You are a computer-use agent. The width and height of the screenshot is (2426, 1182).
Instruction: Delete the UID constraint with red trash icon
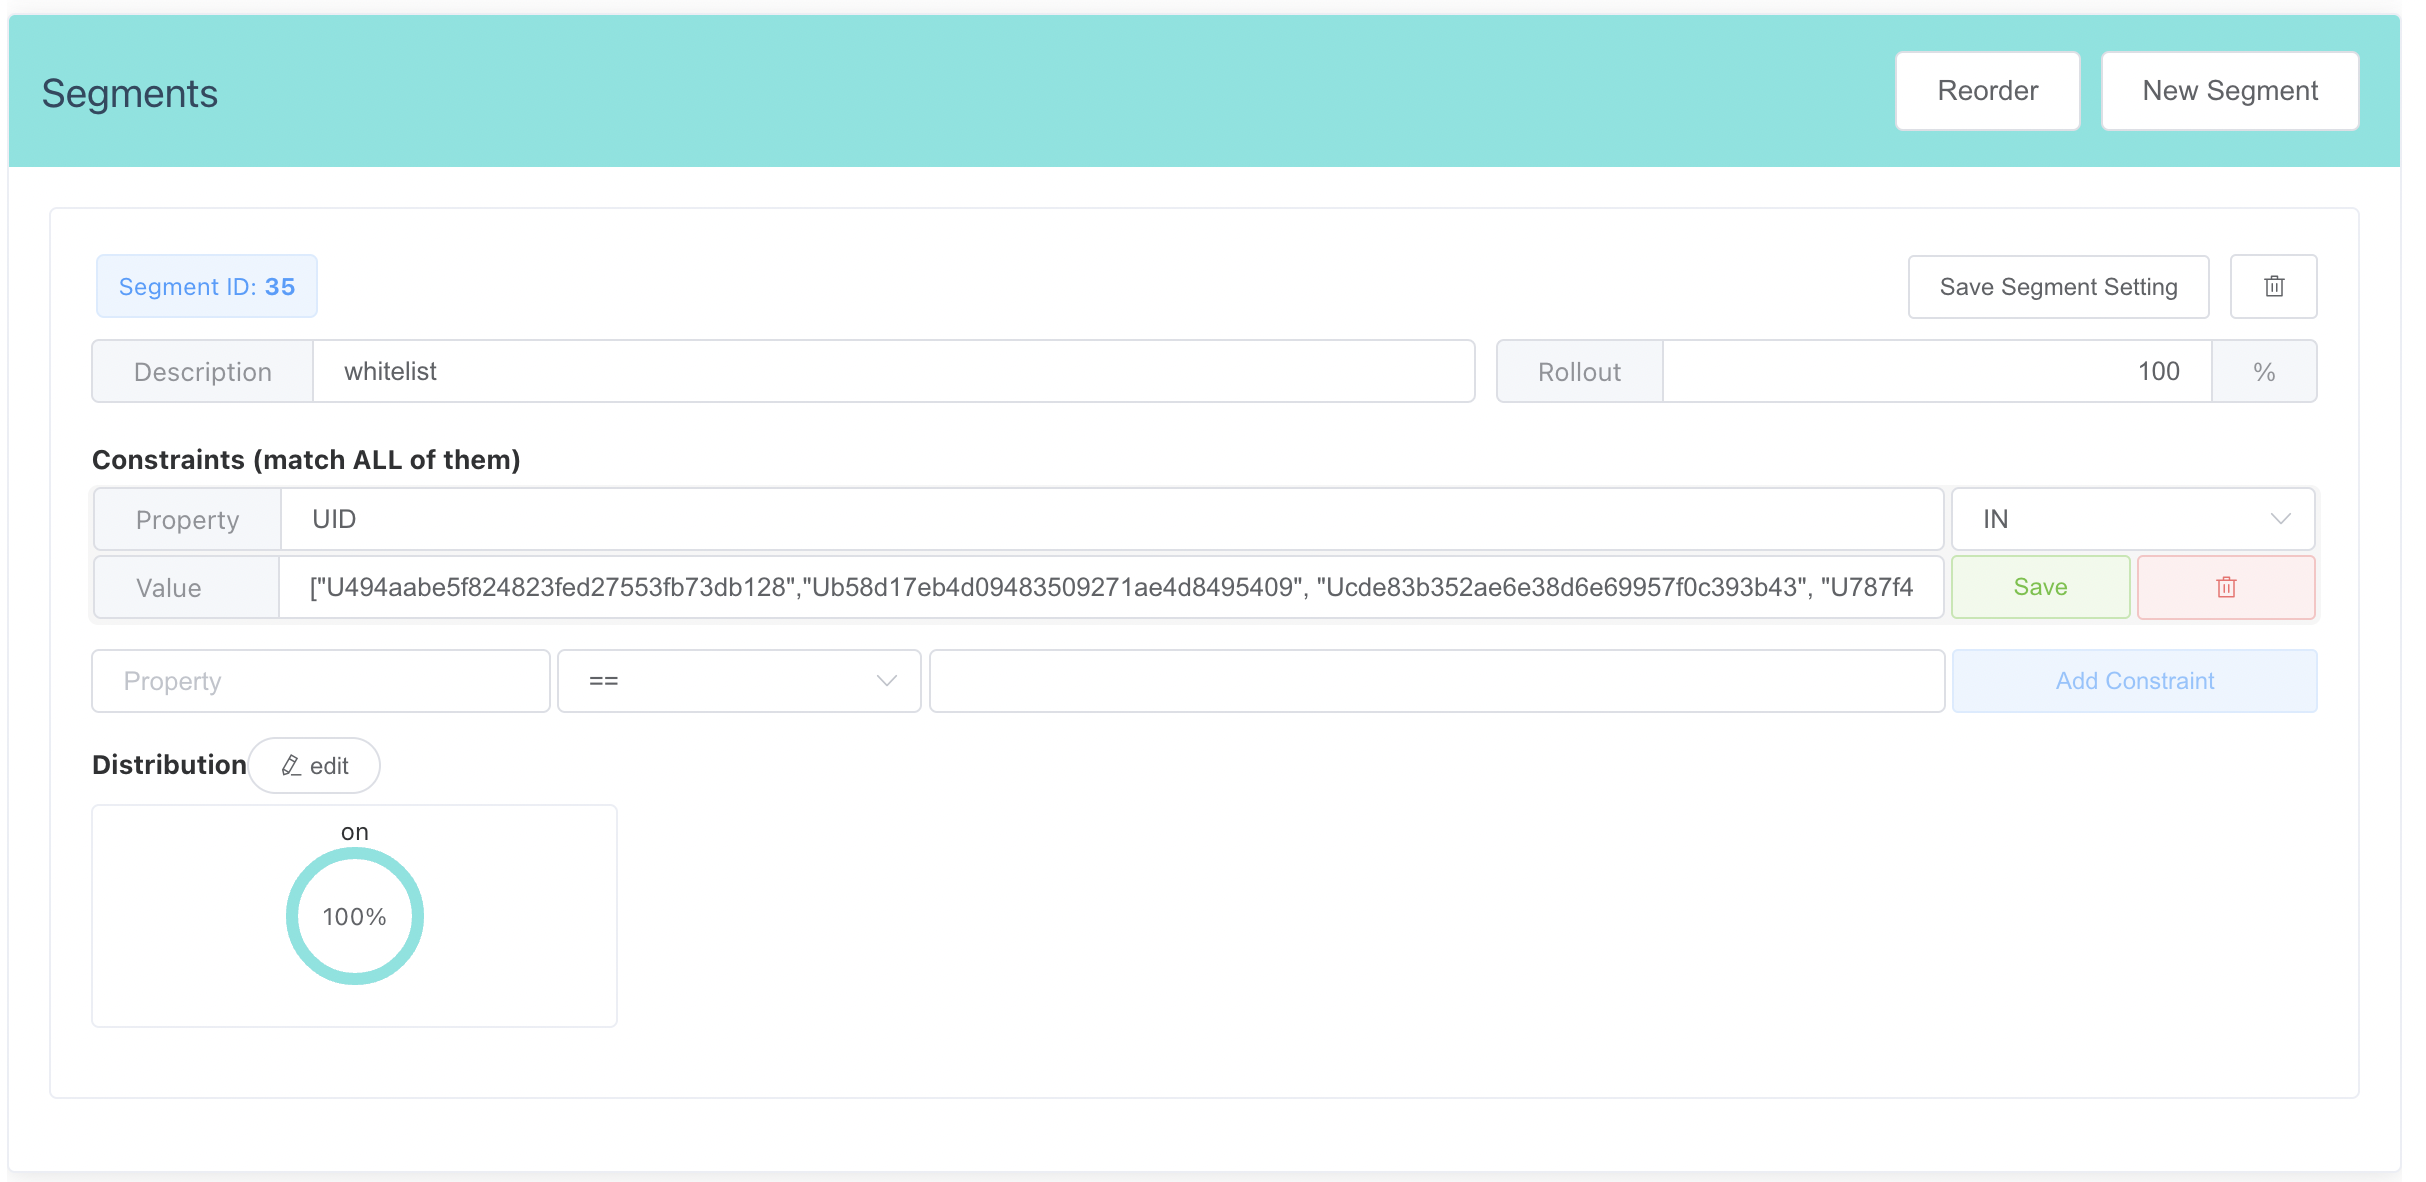coord(2226,587)
